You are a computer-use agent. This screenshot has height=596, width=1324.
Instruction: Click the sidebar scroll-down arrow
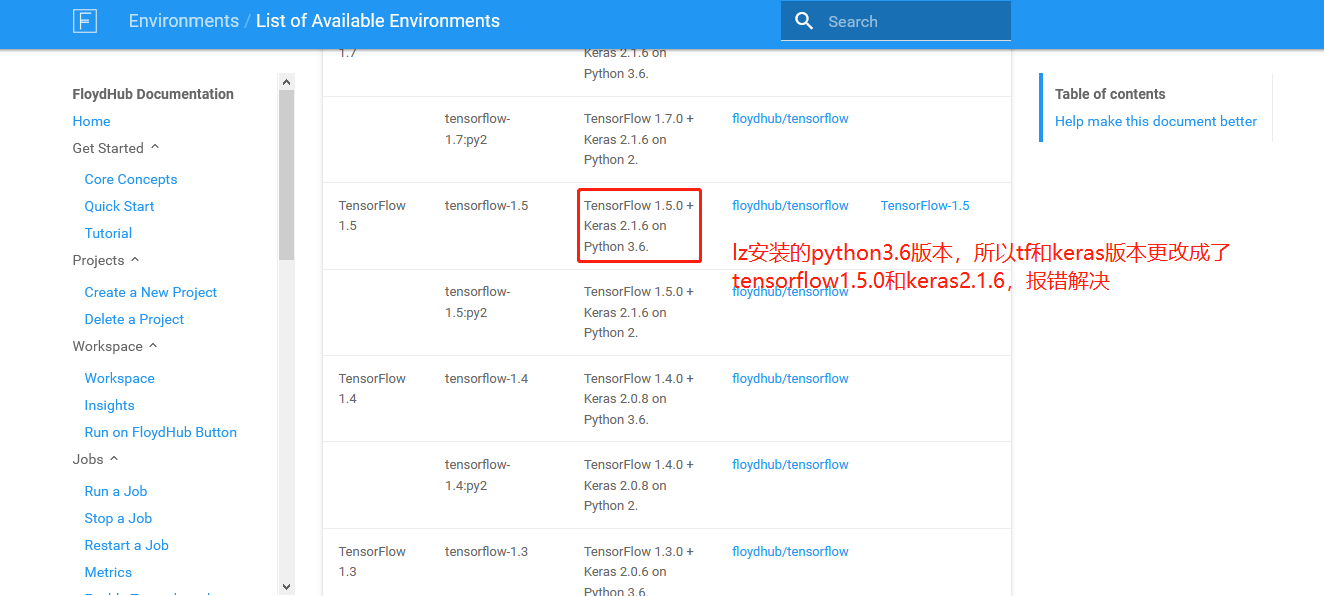pos(286,587)
